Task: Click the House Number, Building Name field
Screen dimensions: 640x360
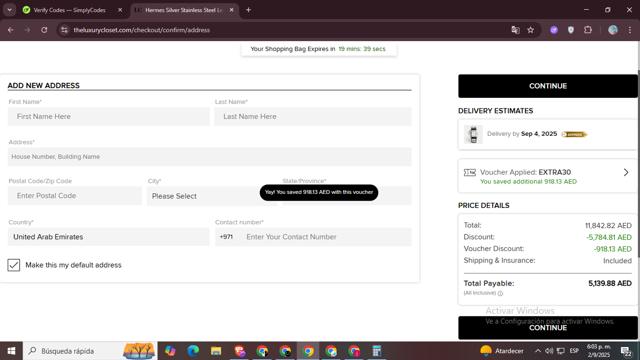Action: [210, 157]
